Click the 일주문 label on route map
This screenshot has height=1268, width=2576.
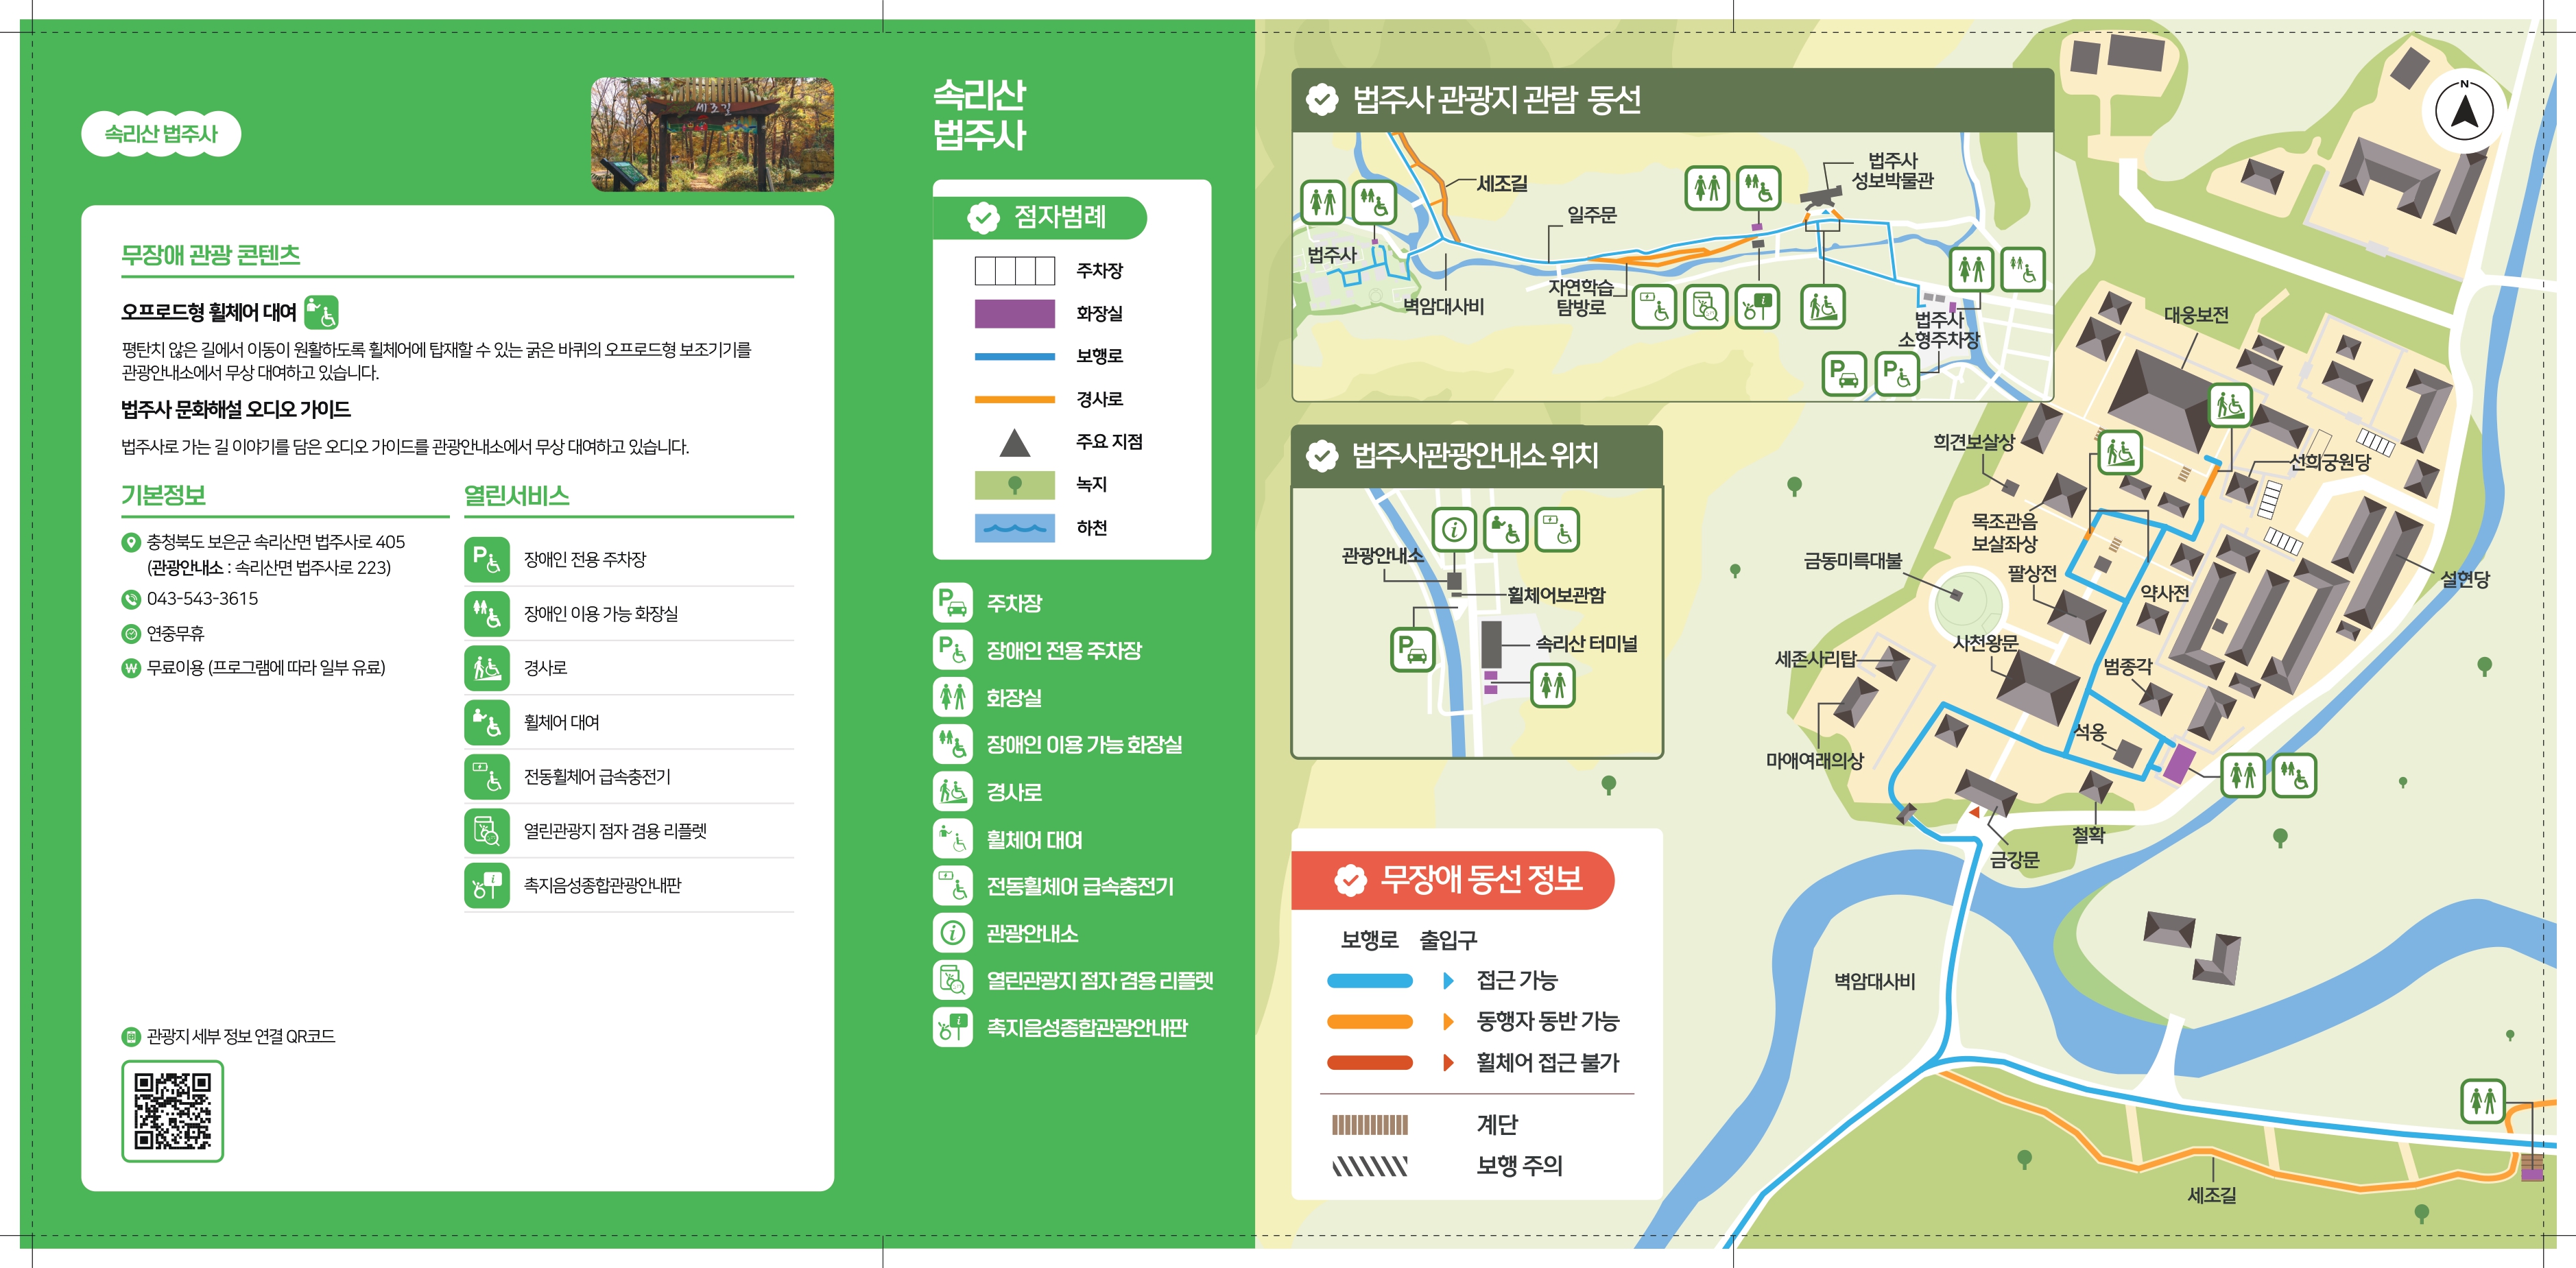pyautogui.click(x=1592, y=215)
